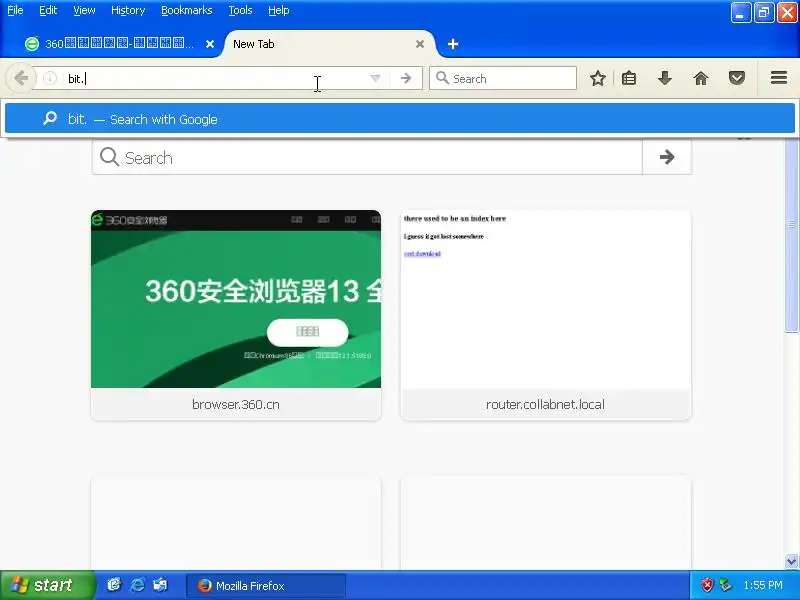
Task: Restore down the Firefox window
Action: point(764,13)
